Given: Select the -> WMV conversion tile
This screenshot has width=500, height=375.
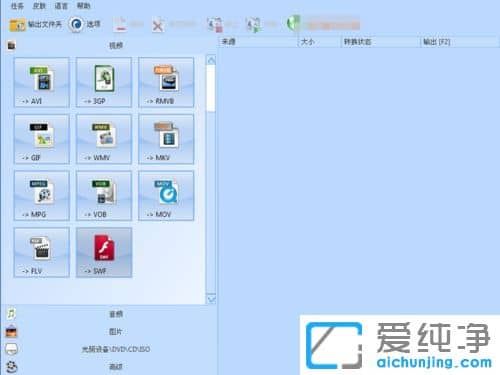Looking at the screenshot, I should pyautogui.click(x=104, y=139).
